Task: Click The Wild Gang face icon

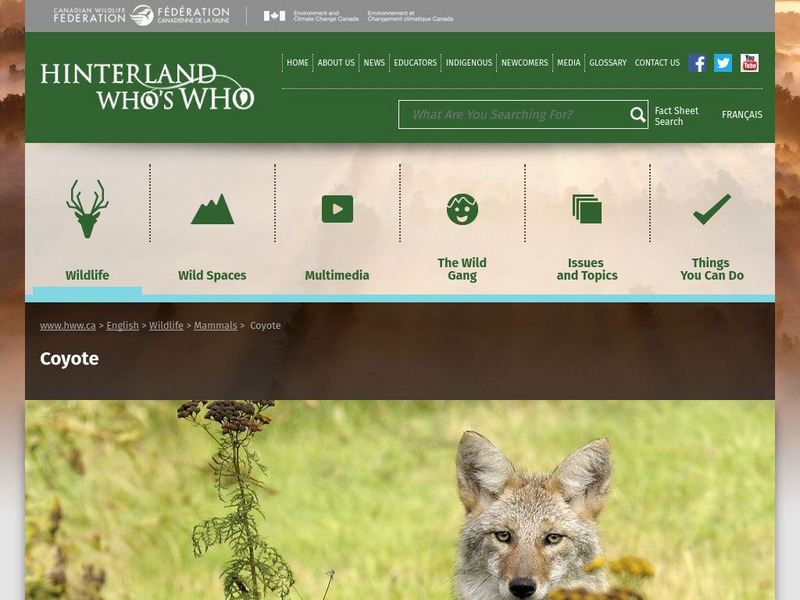Action: [462, 209]
